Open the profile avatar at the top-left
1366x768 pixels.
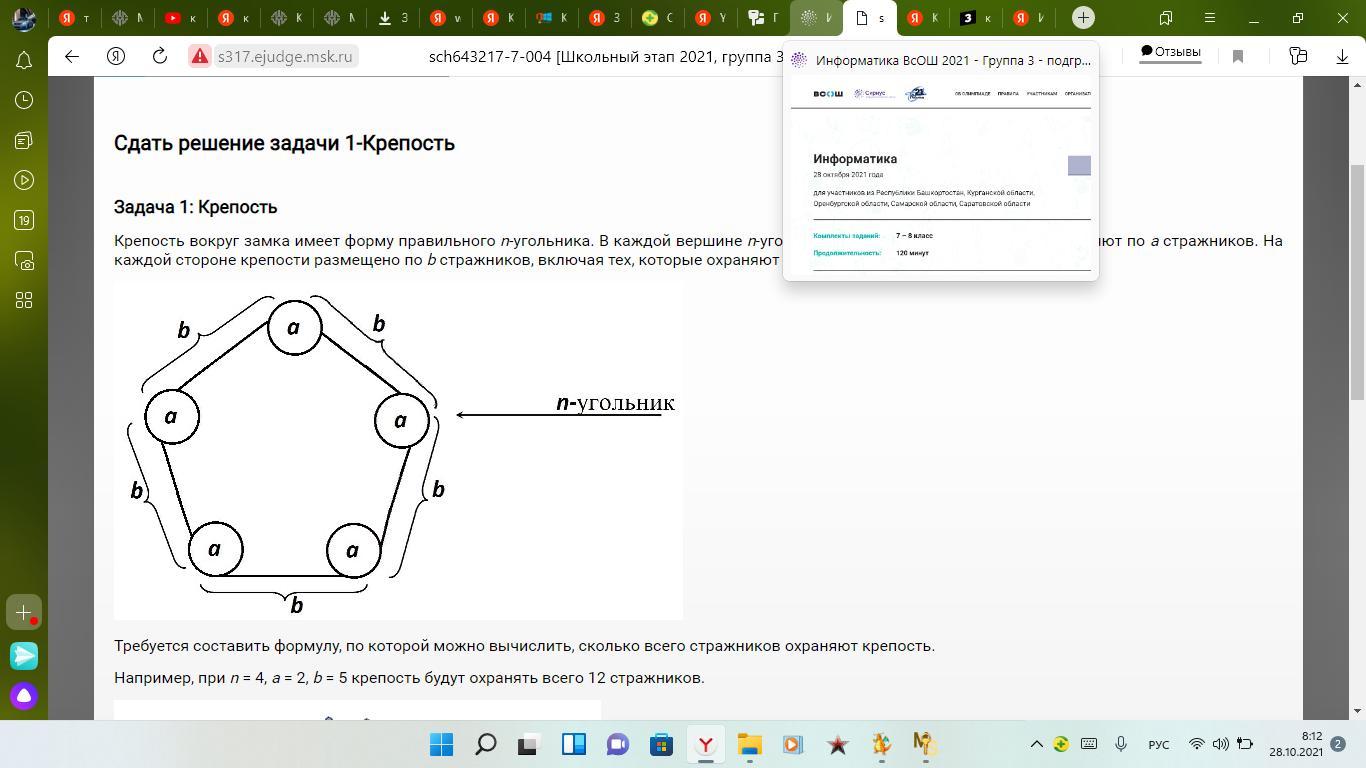pos(24,18)
